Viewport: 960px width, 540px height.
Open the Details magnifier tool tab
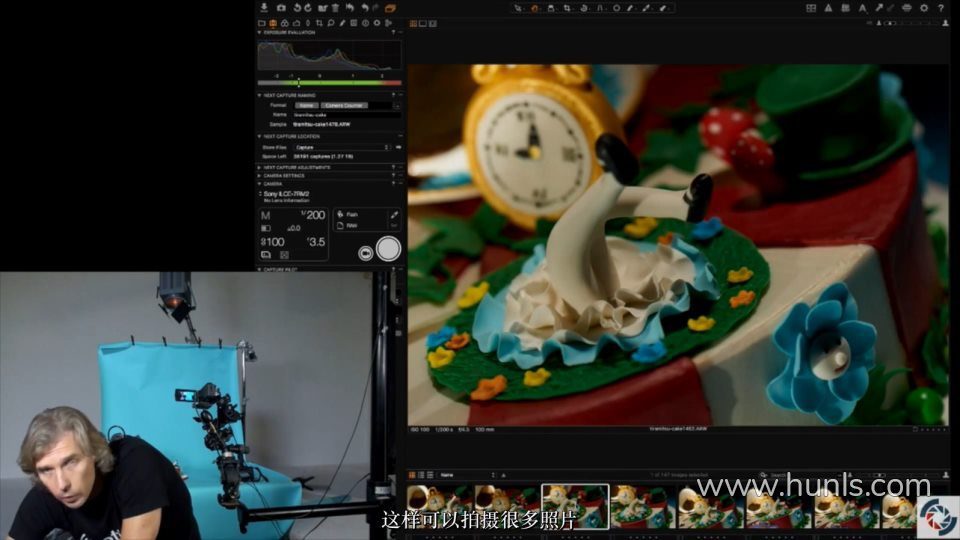(x=331, y=23)
